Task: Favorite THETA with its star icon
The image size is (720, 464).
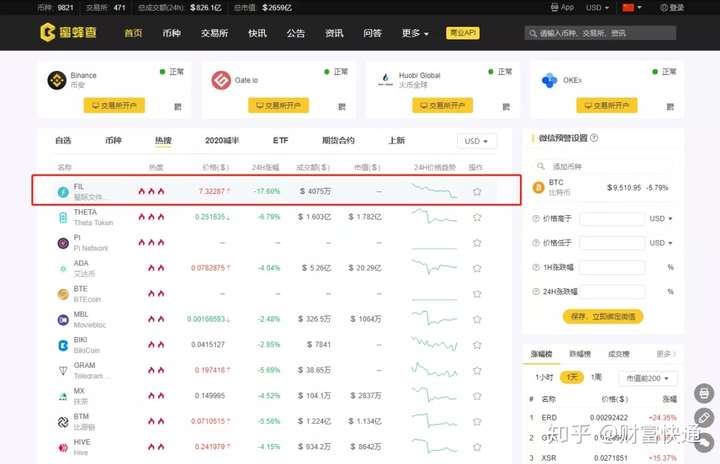Action: (477, 217)
